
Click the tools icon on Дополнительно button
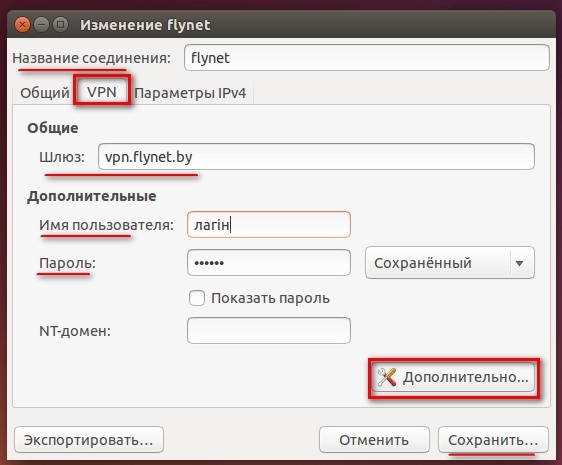coord(387,377)
